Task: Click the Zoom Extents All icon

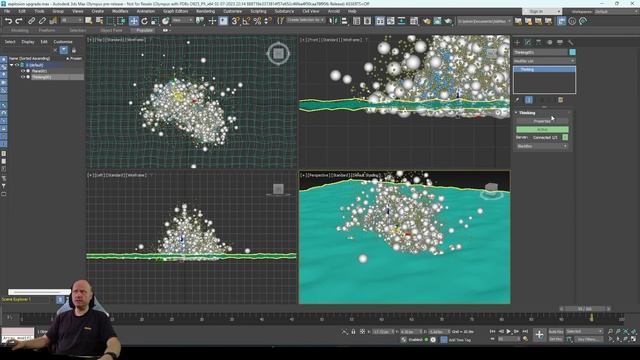Action: coord(633,331)
